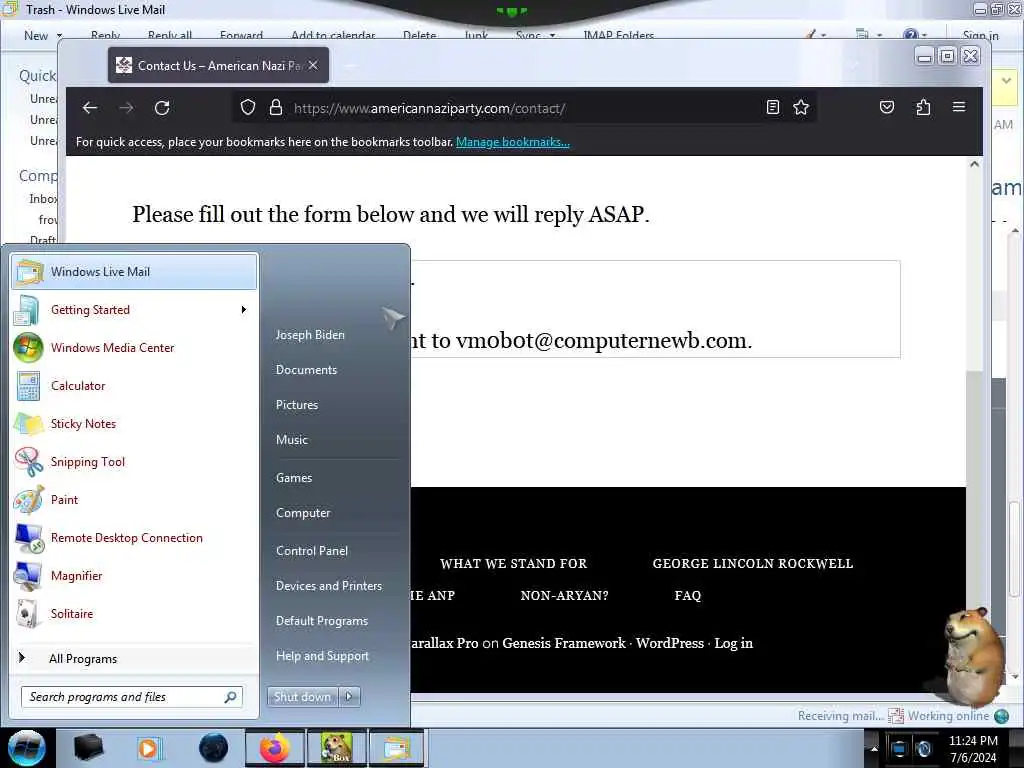
Task: Bookmark this page with the star icon
Action: (801, 107)
